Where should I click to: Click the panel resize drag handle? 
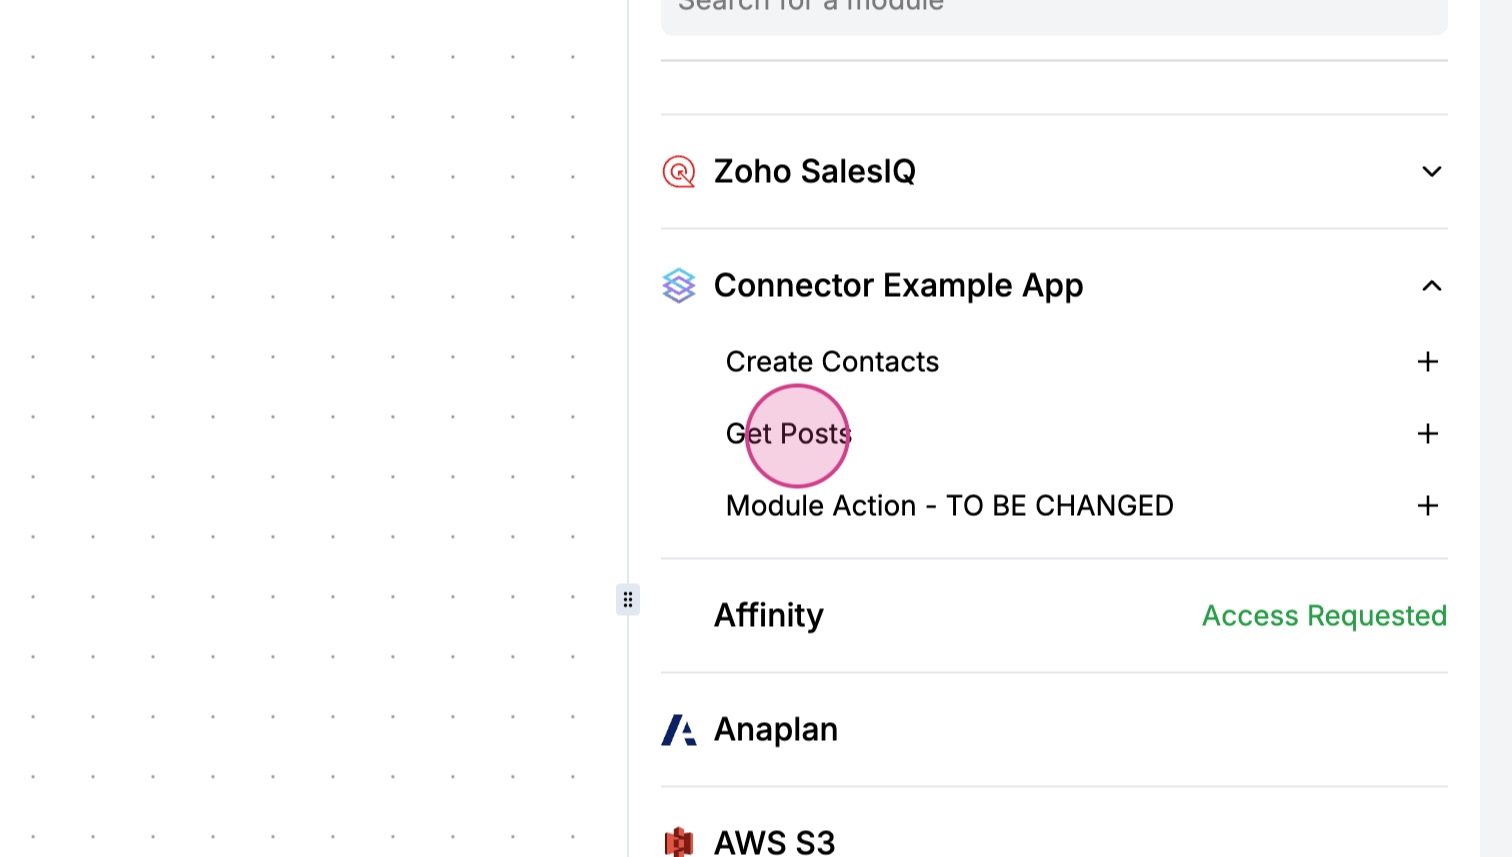[x=628, y=600]
